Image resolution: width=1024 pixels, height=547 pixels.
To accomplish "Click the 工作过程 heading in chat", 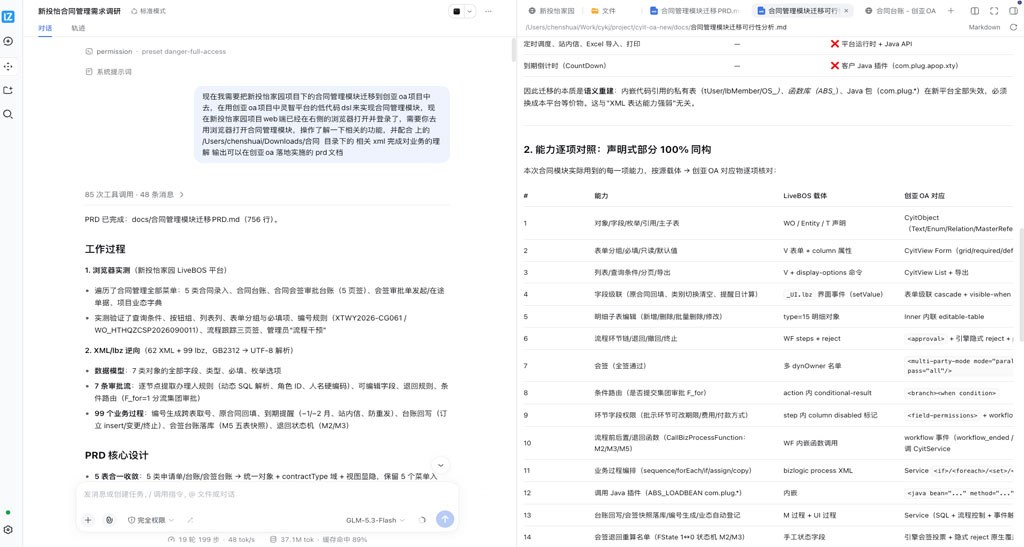I will click(x=104, y=249).
